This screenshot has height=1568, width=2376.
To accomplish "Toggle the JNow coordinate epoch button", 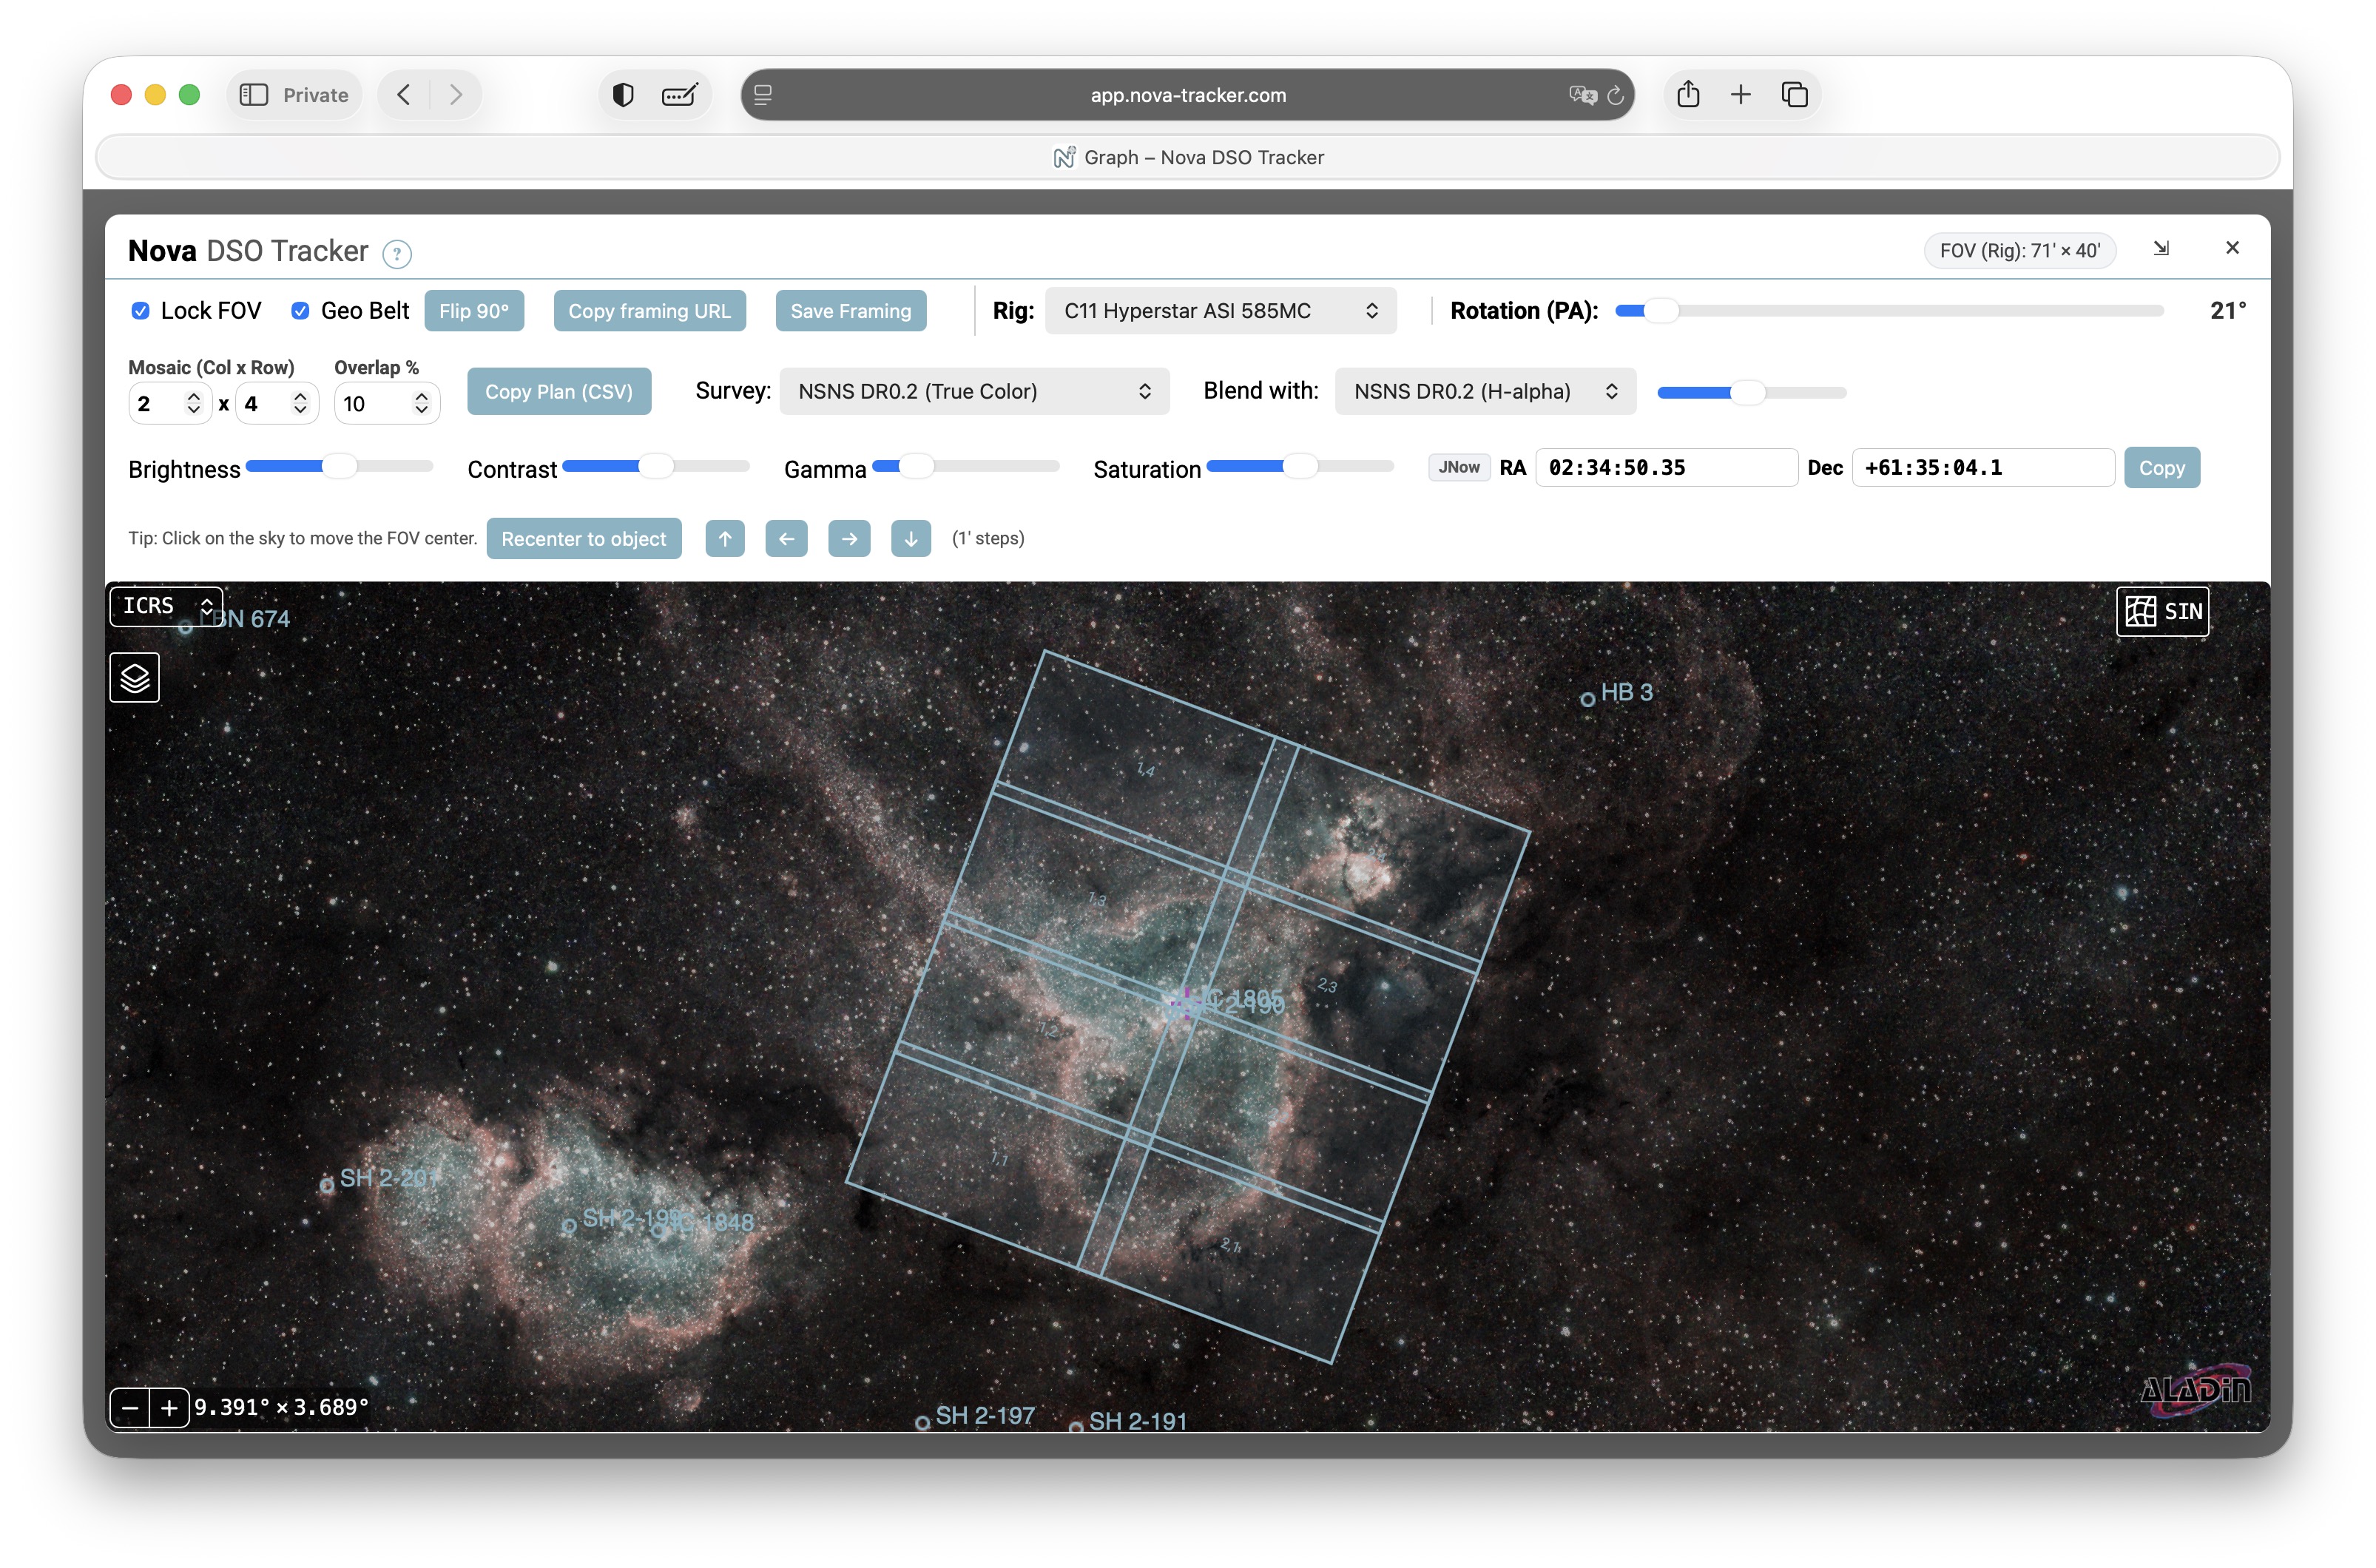I will tap(1458, 467).
